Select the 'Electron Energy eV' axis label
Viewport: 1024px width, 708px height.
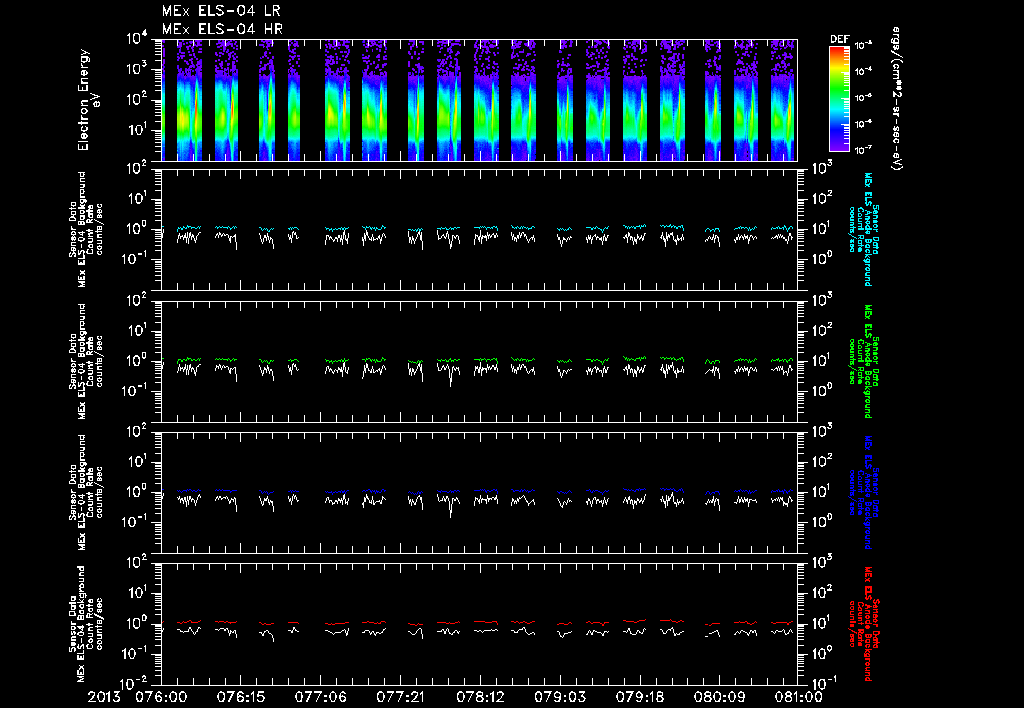pos(87,99)
